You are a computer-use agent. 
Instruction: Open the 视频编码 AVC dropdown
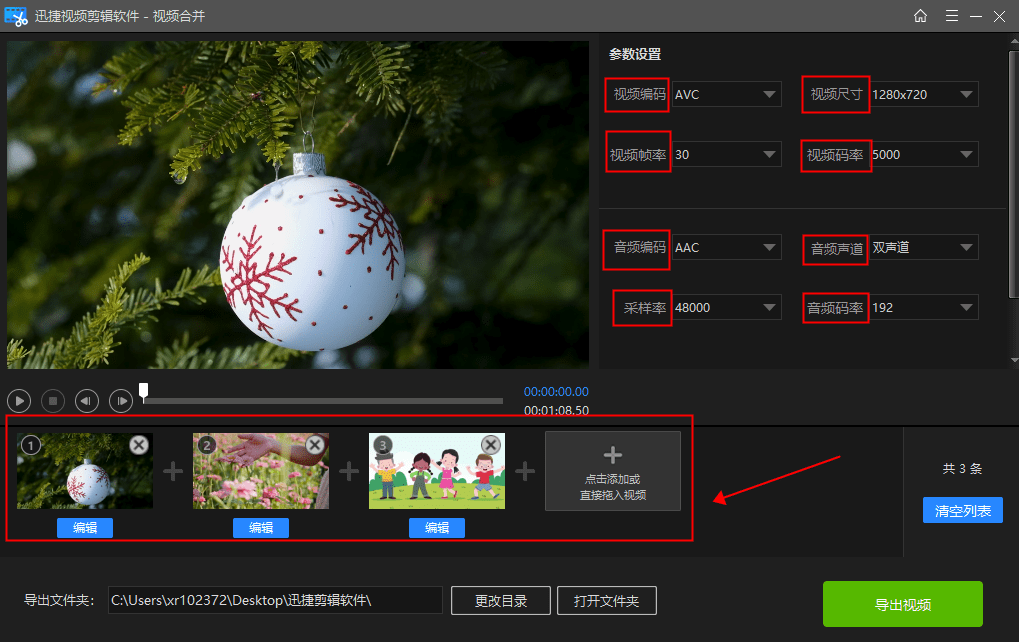(727, 94)
